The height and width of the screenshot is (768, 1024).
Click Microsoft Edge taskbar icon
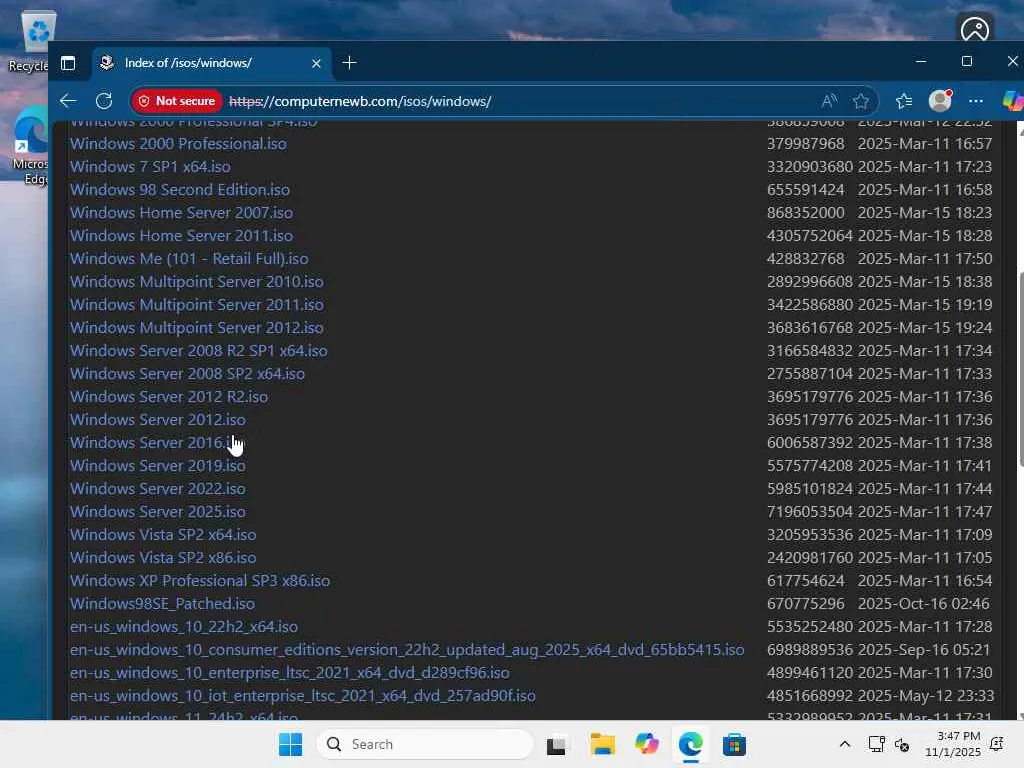690,744
